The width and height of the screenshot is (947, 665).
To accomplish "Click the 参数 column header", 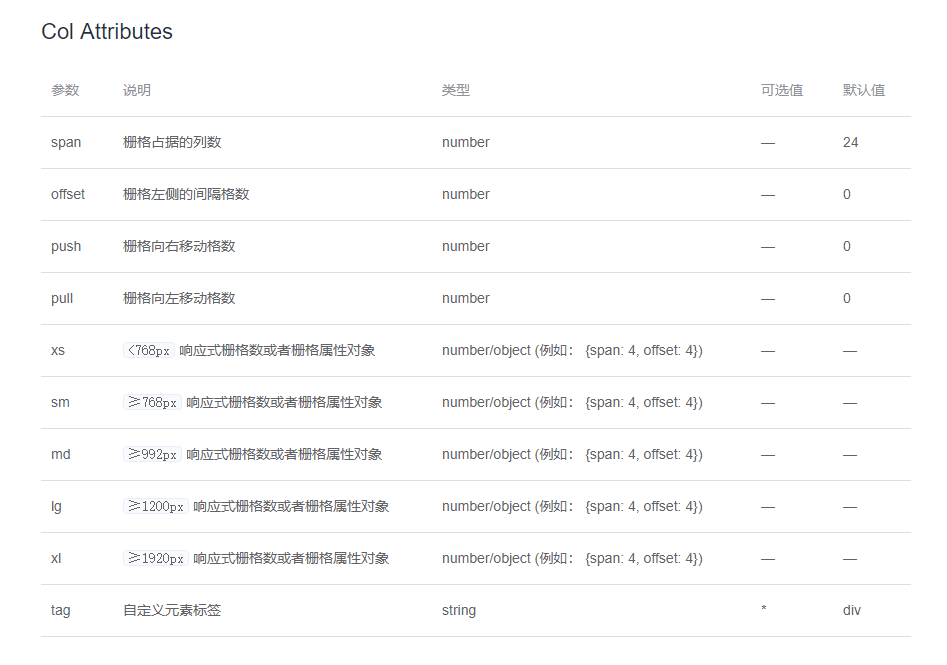I will pos(65,90).
